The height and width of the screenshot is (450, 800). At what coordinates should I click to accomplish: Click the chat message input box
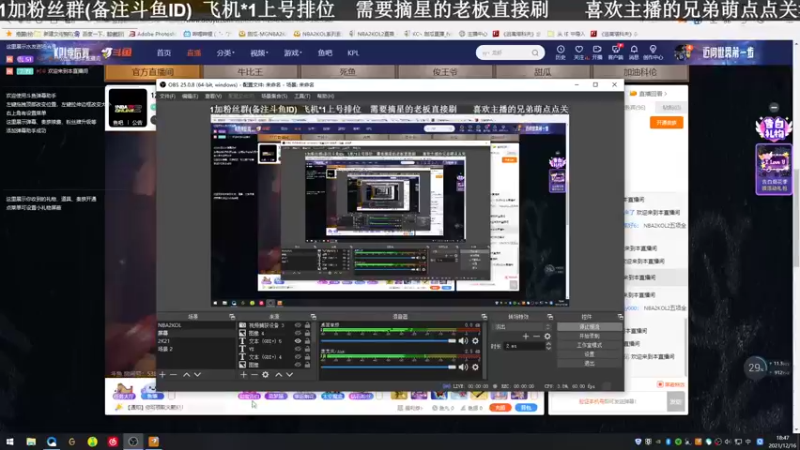pos(608,402)
